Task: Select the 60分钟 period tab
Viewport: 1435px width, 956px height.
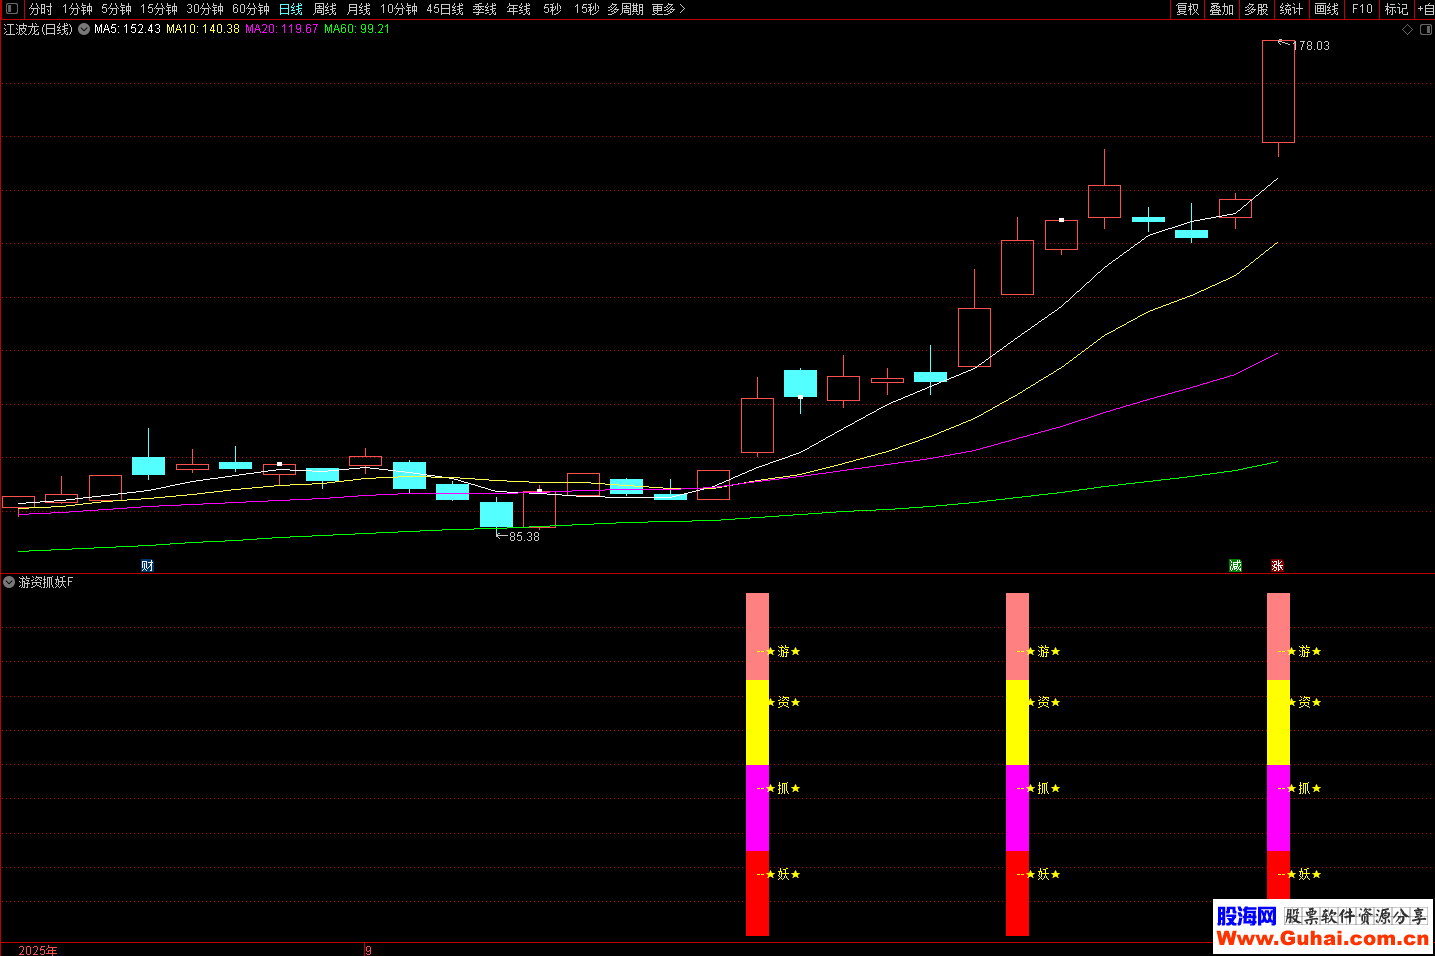Action: [251, 9]
